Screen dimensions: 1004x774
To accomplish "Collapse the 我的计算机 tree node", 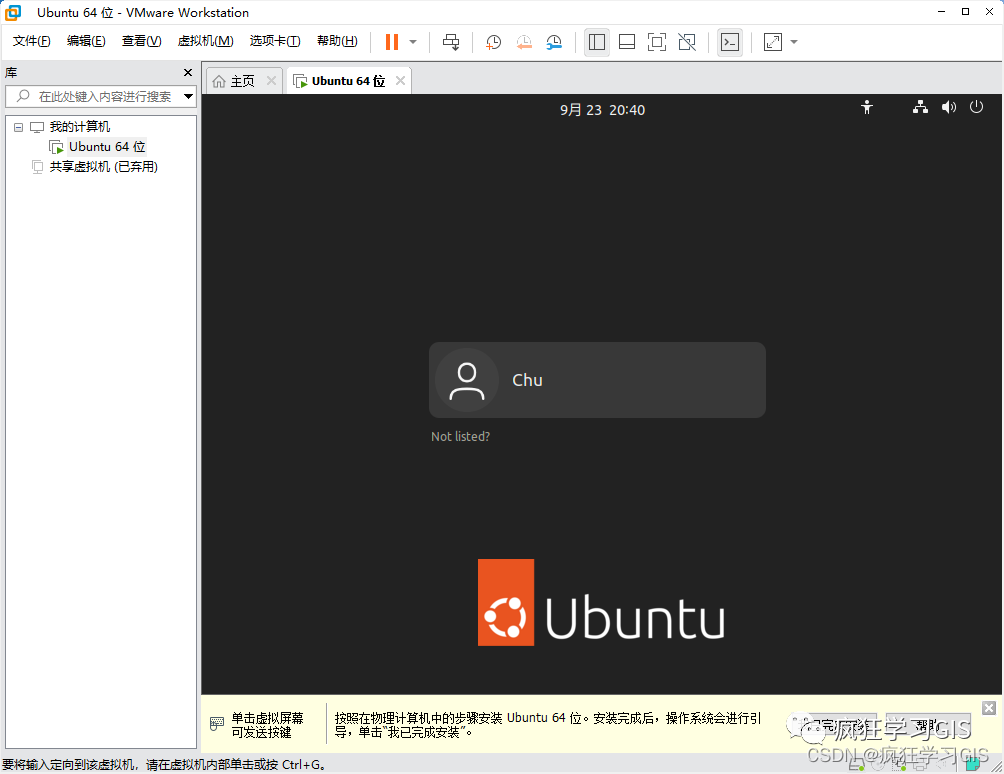I will coord(19,127).
